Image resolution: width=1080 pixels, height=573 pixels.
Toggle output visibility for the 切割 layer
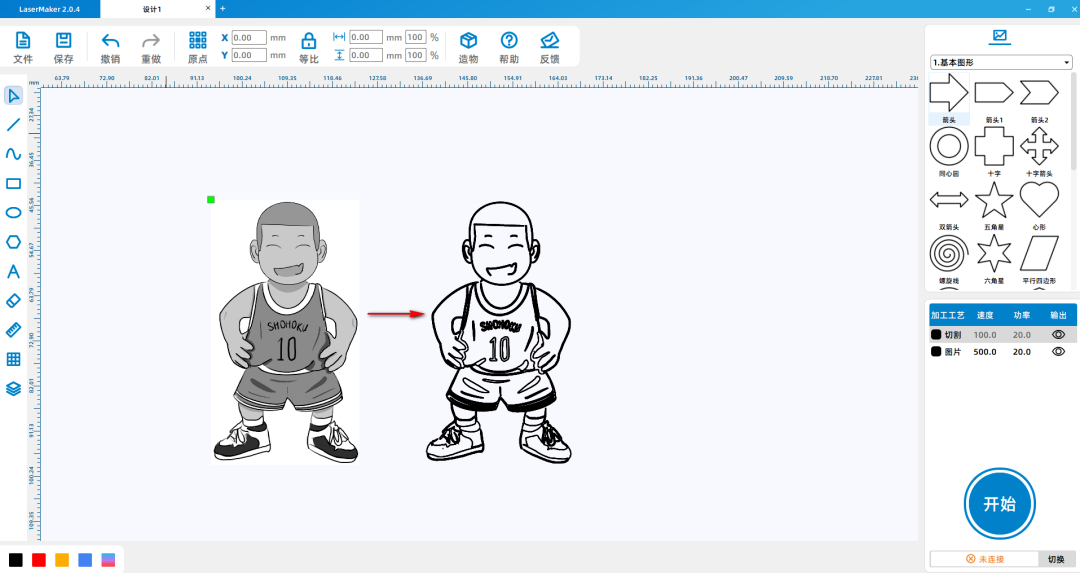[x=1058, y=335]
